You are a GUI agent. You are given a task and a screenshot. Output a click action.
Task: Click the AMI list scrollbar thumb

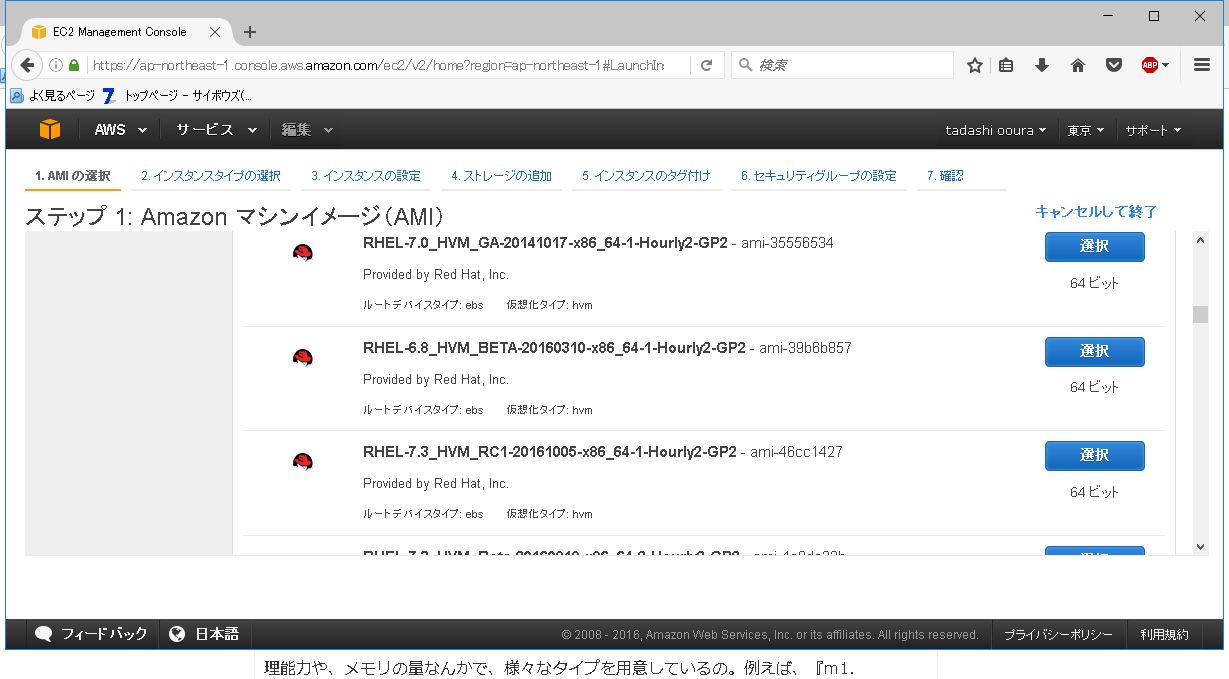click(x=1201, y=314)
